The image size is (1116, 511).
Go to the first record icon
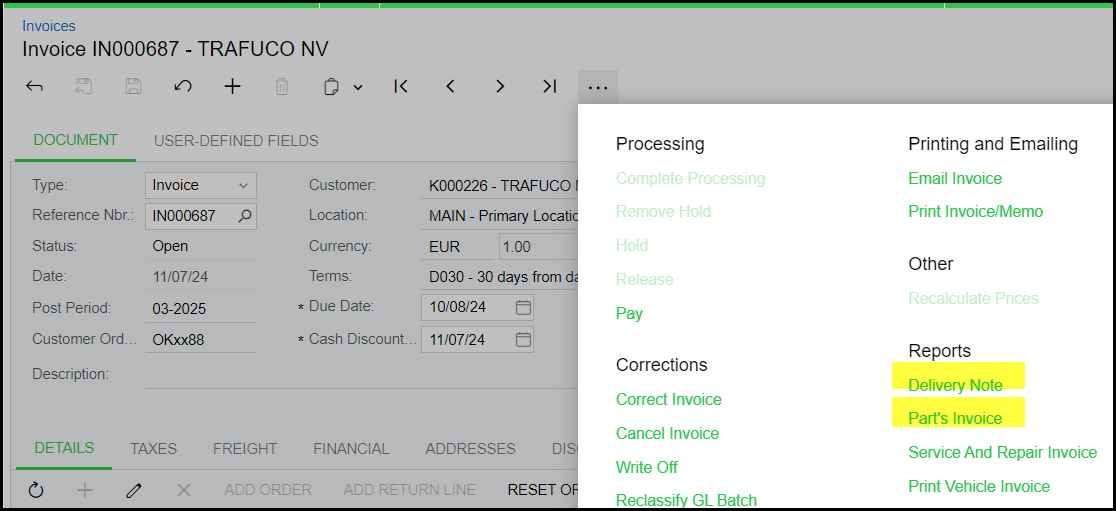click(401, 87)
